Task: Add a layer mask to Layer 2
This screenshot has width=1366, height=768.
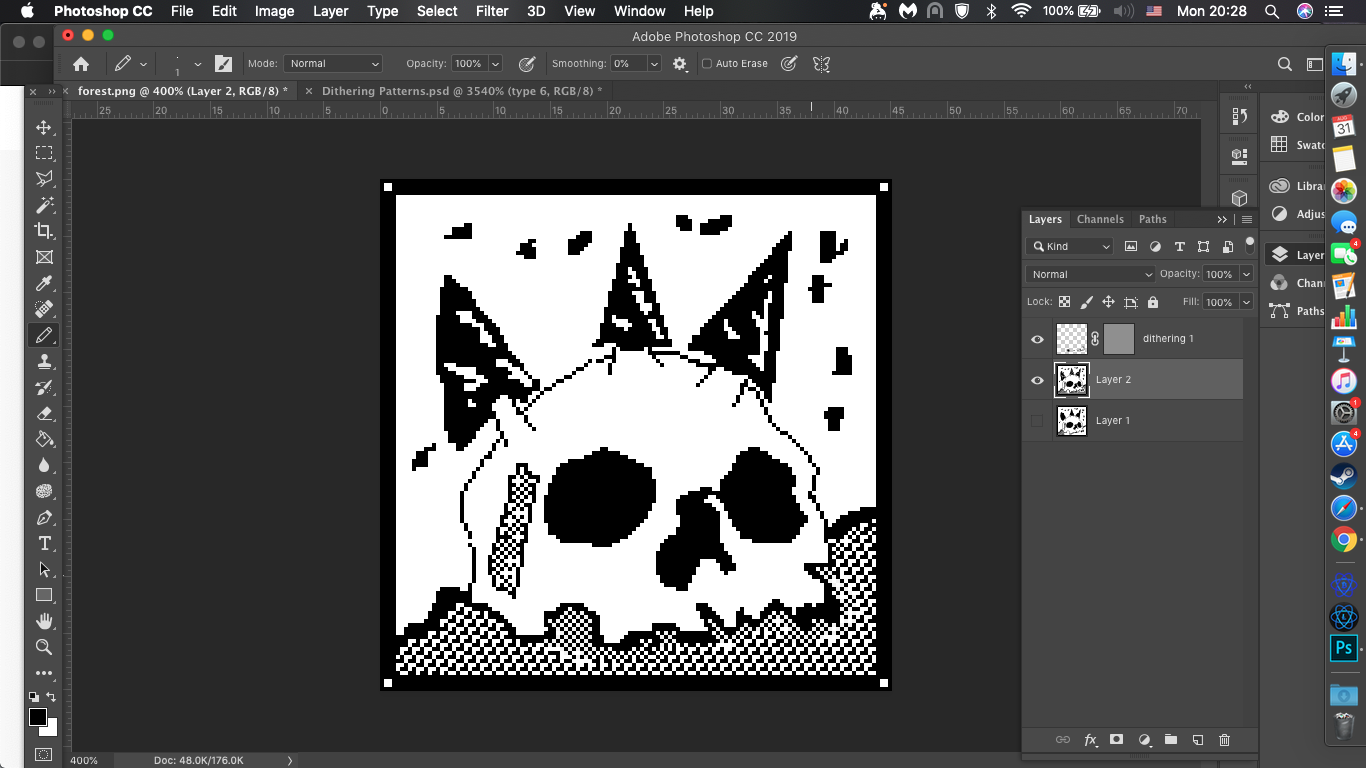Action: (x=1117, y=740)
